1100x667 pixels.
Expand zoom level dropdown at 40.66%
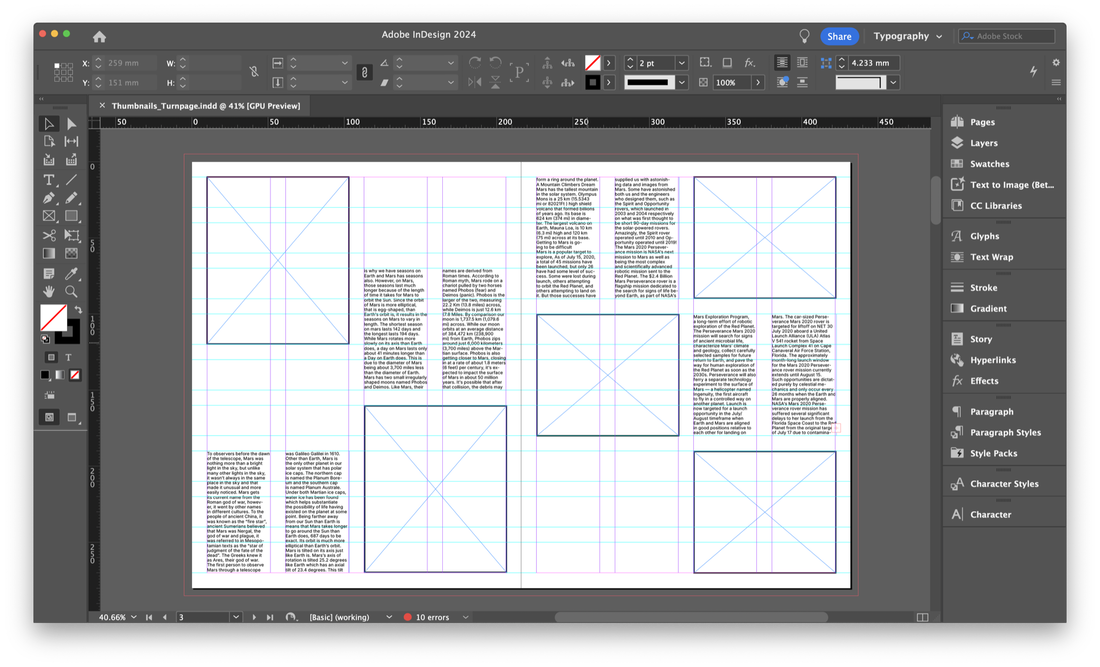coord(133,617)
